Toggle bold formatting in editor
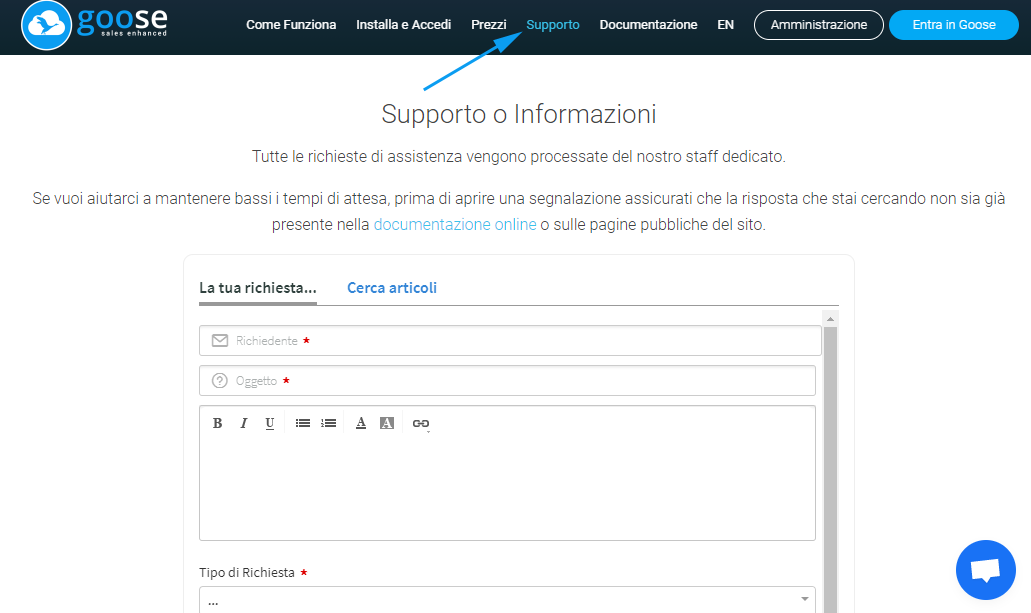1031x613 pixels. point(218,423)
